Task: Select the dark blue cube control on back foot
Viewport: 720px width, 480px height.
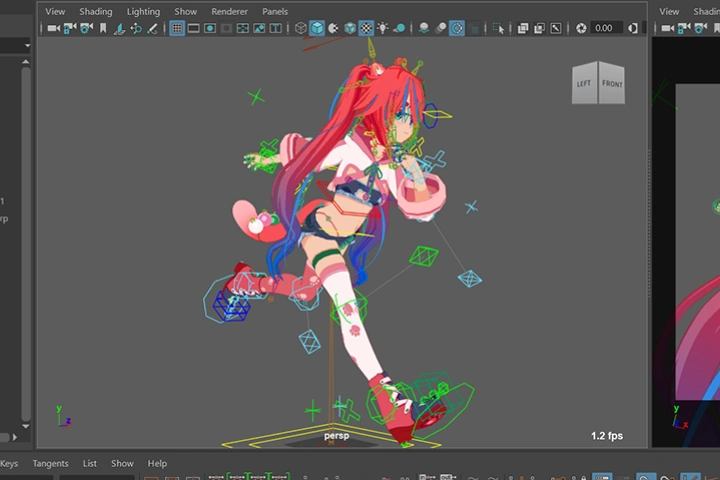Action: 231,306
